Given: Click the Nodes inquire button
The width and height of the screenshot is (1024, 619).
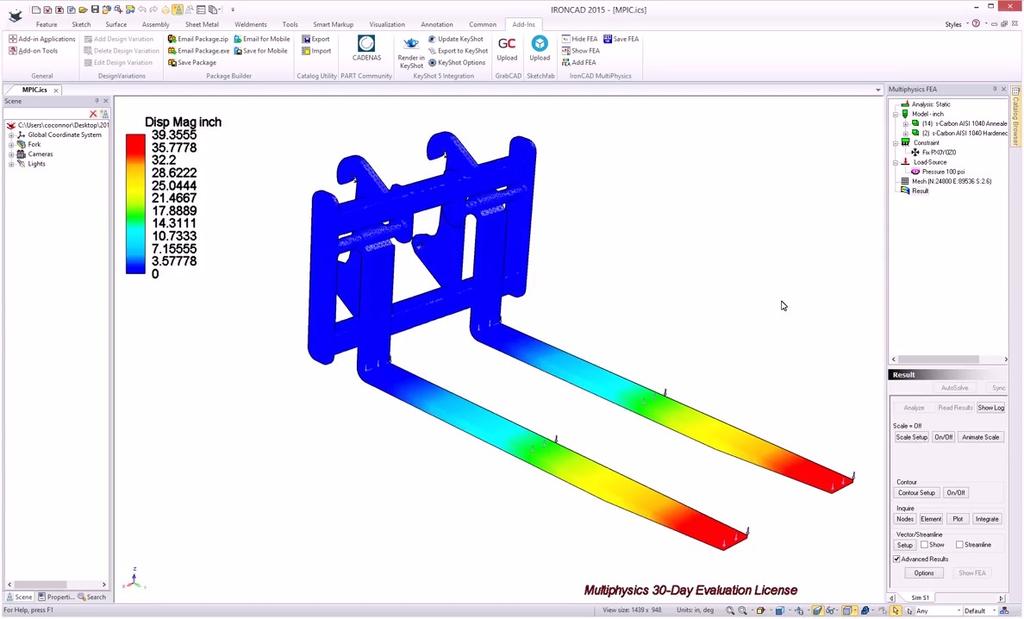Looking at the screenshot, I should pos(904,519).
